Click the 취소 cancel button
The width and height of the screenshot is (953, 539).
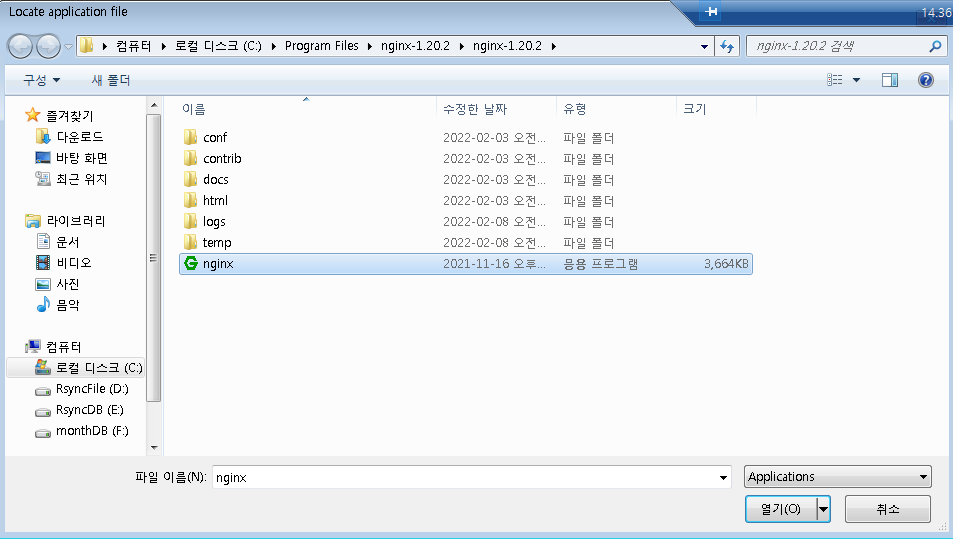point(887,509)
